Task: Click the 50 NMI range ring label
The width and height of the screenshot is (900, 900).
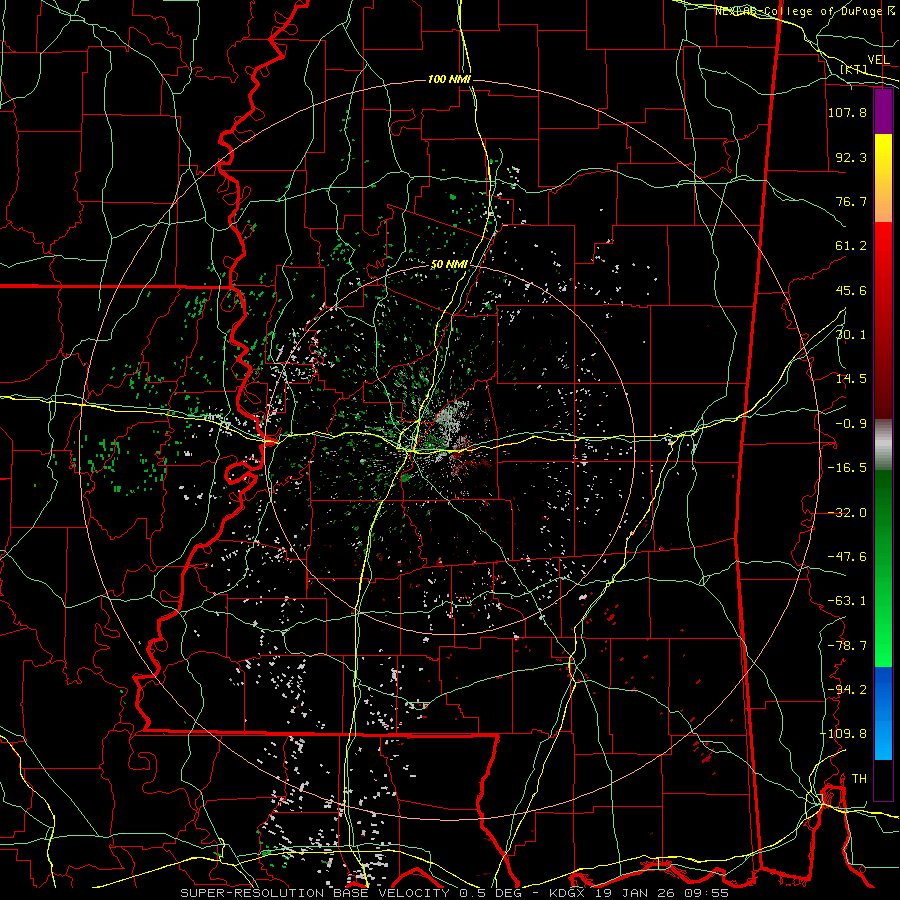Action: coord(449,265)
